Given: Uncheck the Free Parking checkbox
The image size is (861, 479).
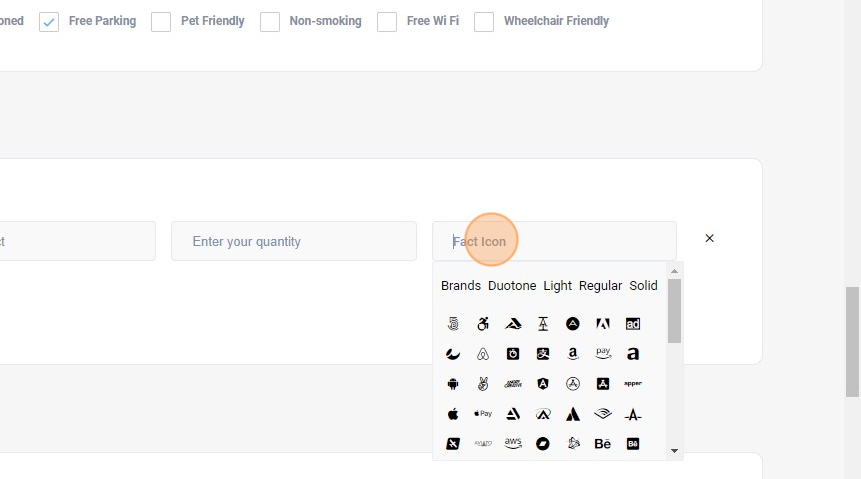Looking at the screenshot, I should pos(49,22).
